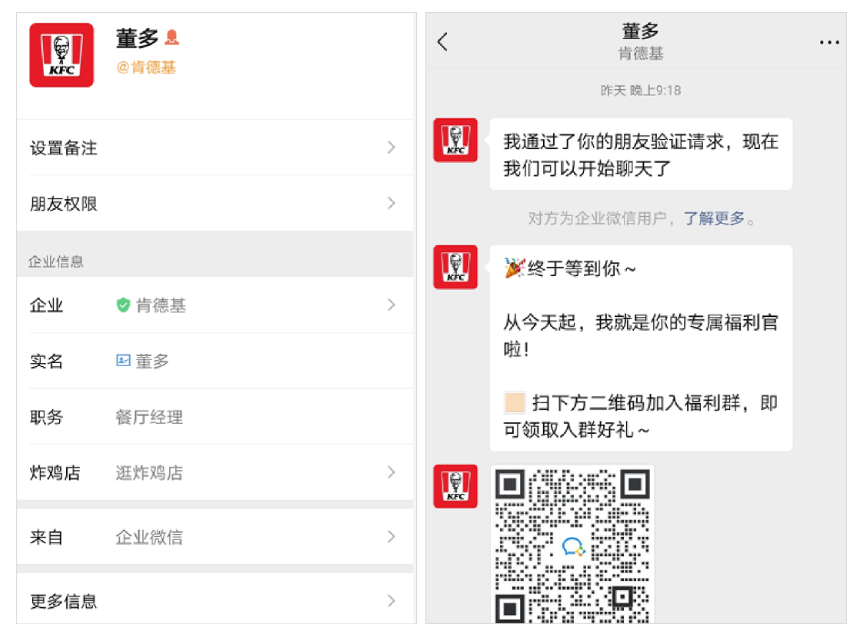The width and height of the screenshot is (860, 639).
Task: Tap the timestamp 昨天 晚上9:18
Action: coord(641,90)
